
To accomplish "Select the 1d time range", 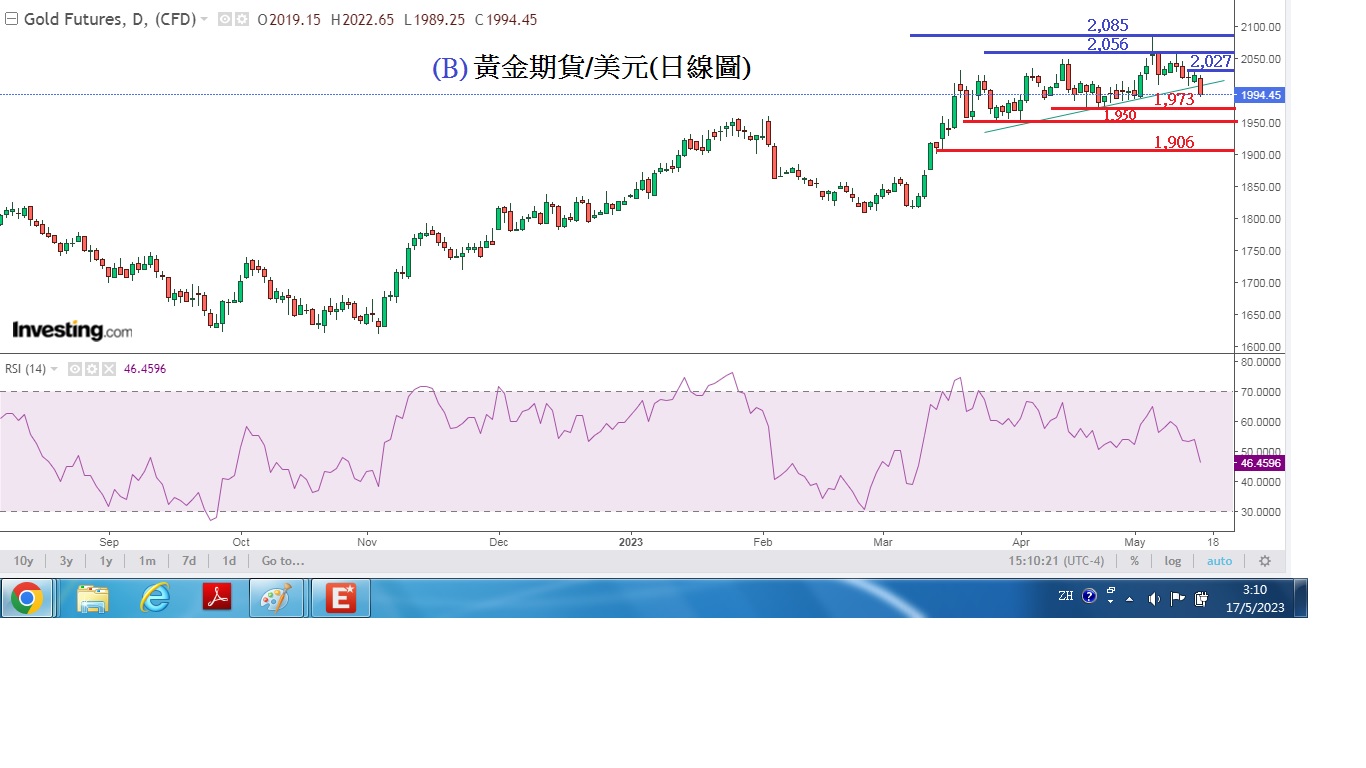I will coord(229,561).
